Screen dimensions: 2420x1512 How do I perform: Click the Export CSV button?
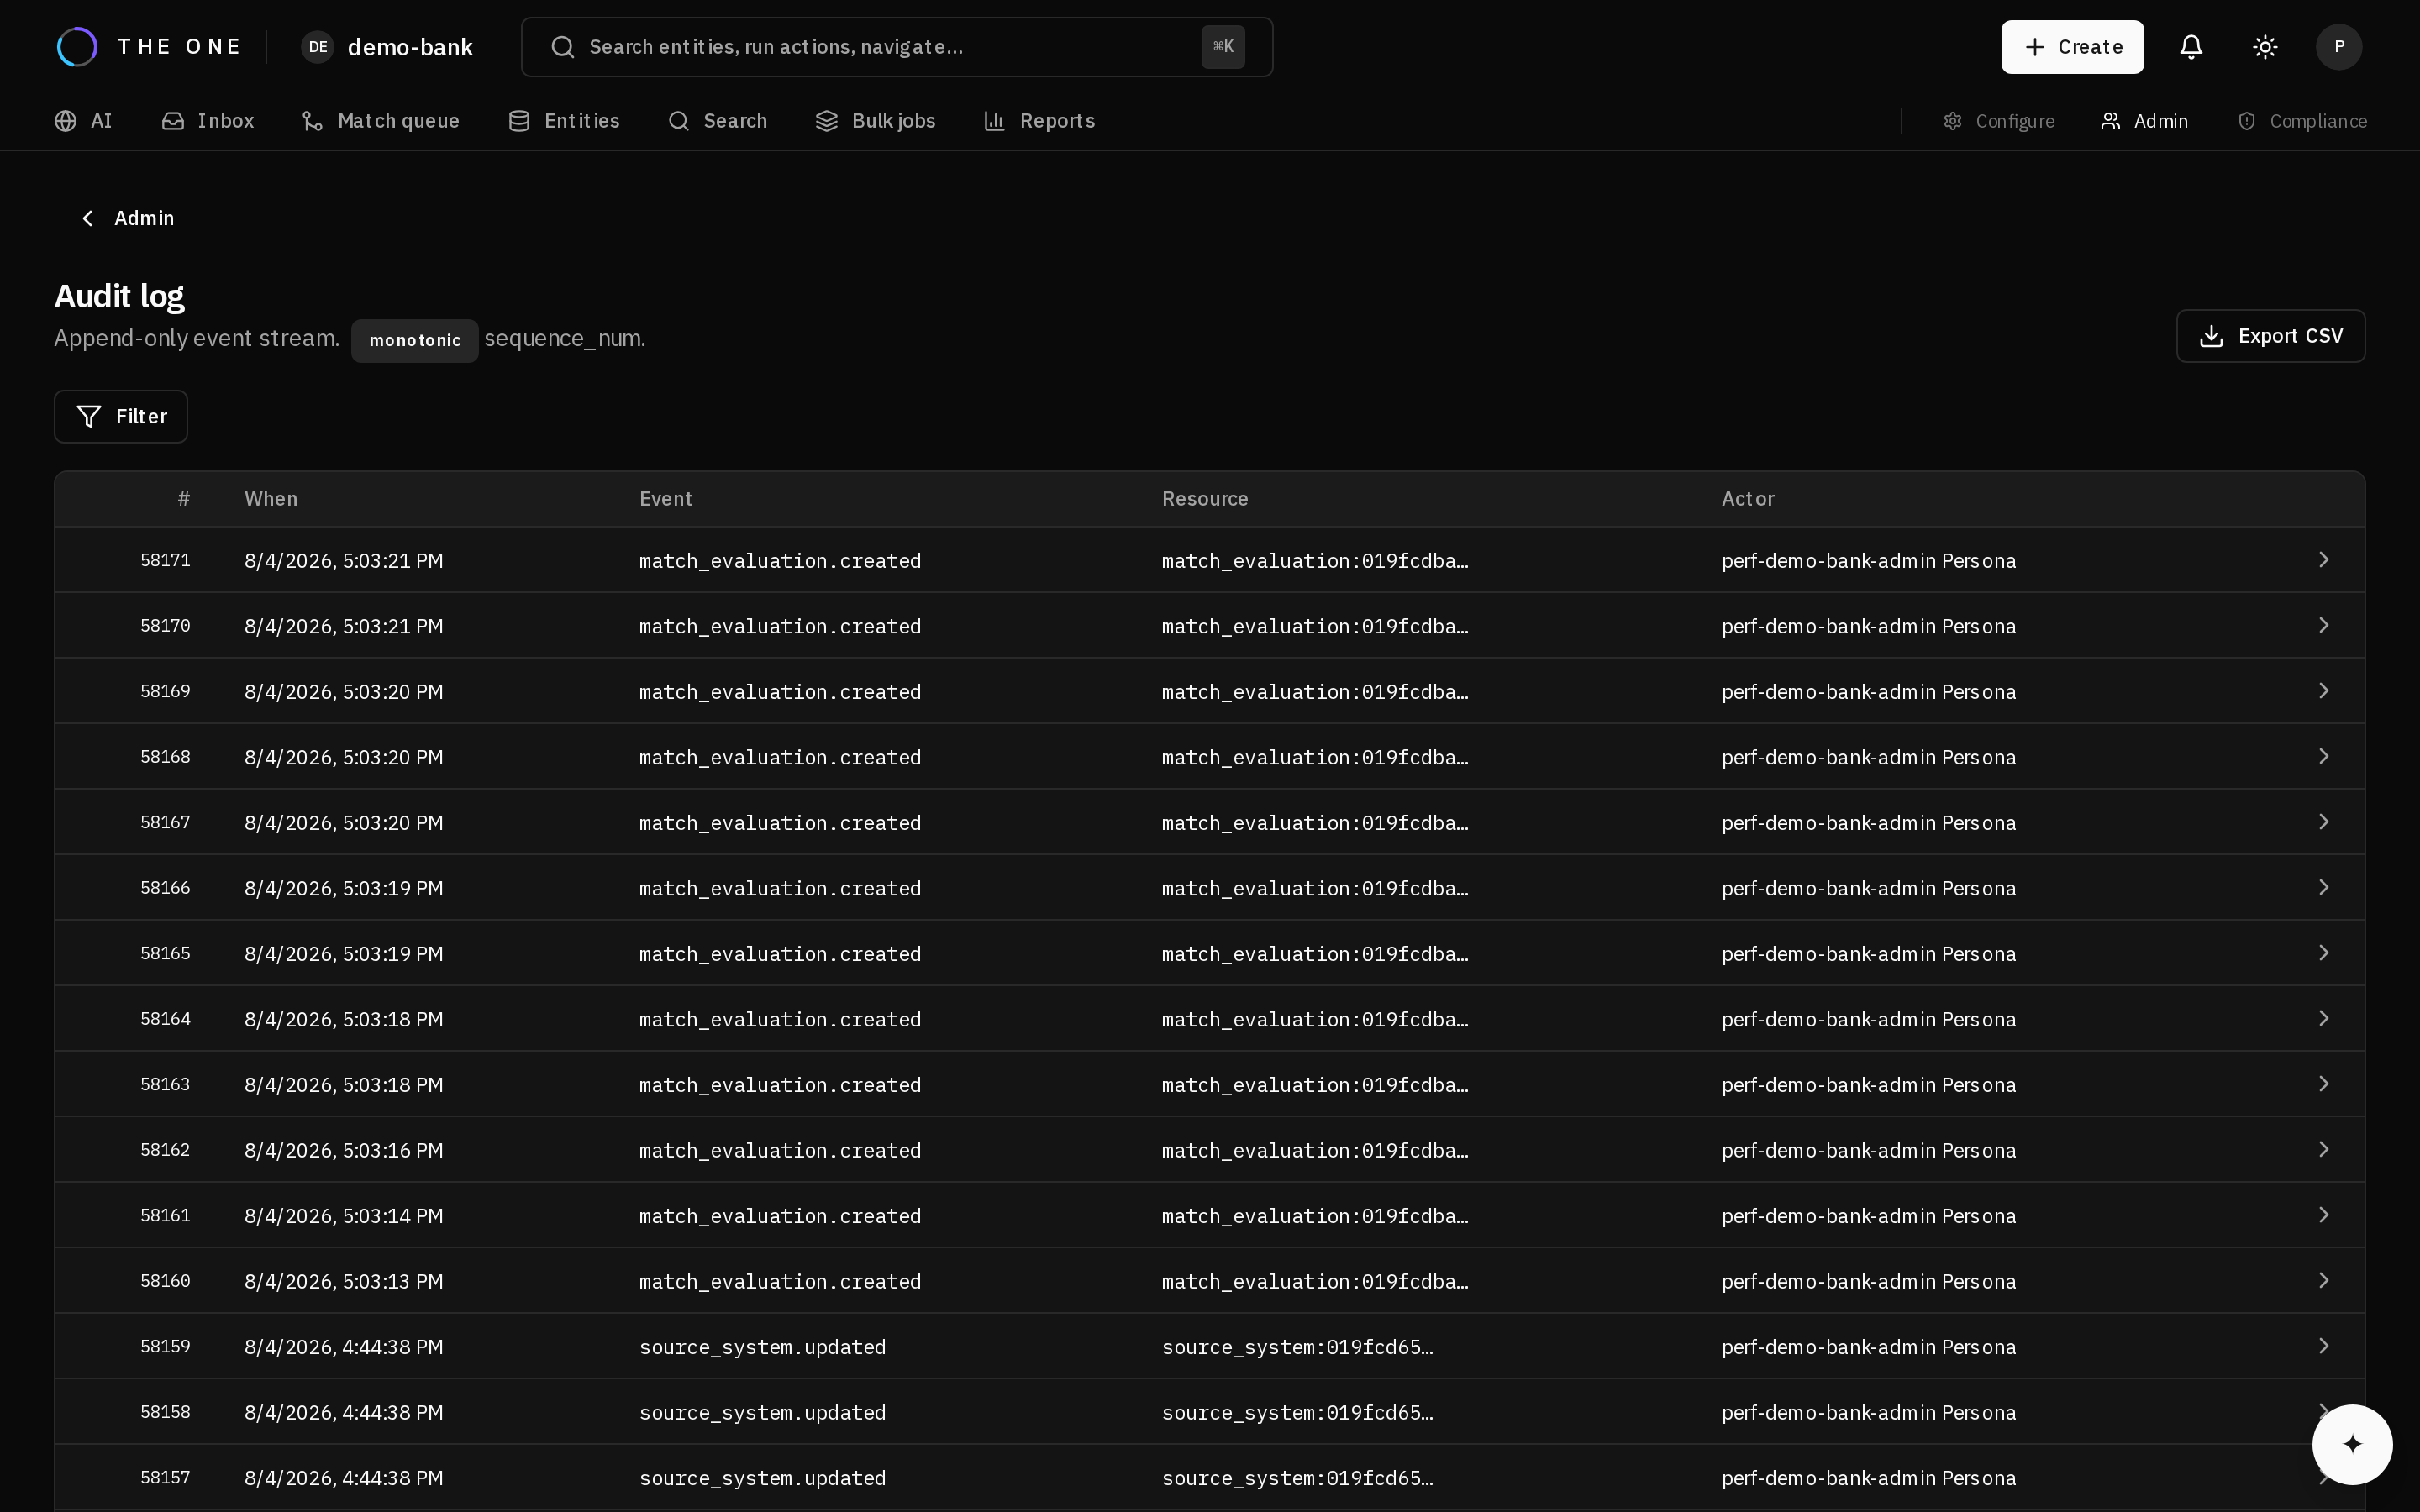tap(2270, 336)
